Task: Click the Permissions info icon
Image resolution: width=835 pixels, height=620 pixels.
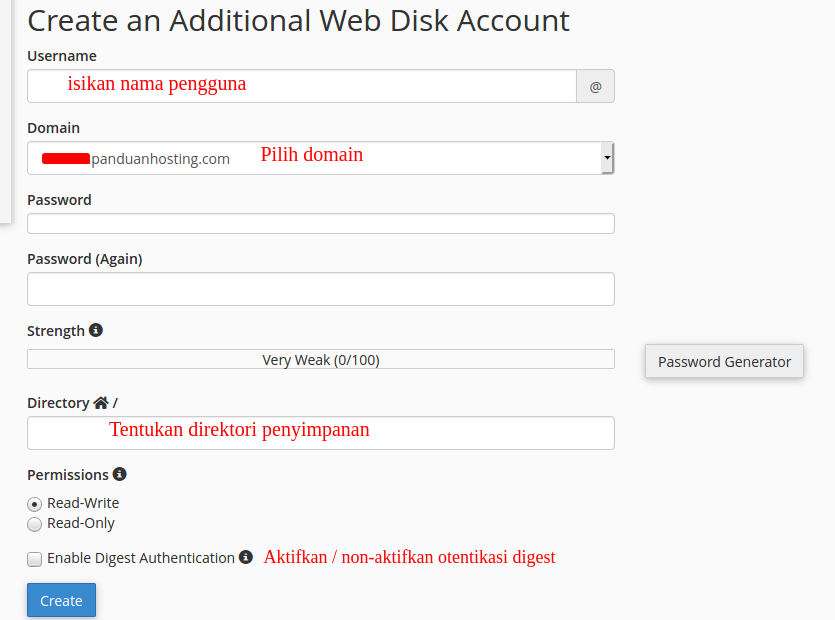Action: (120, 474)
